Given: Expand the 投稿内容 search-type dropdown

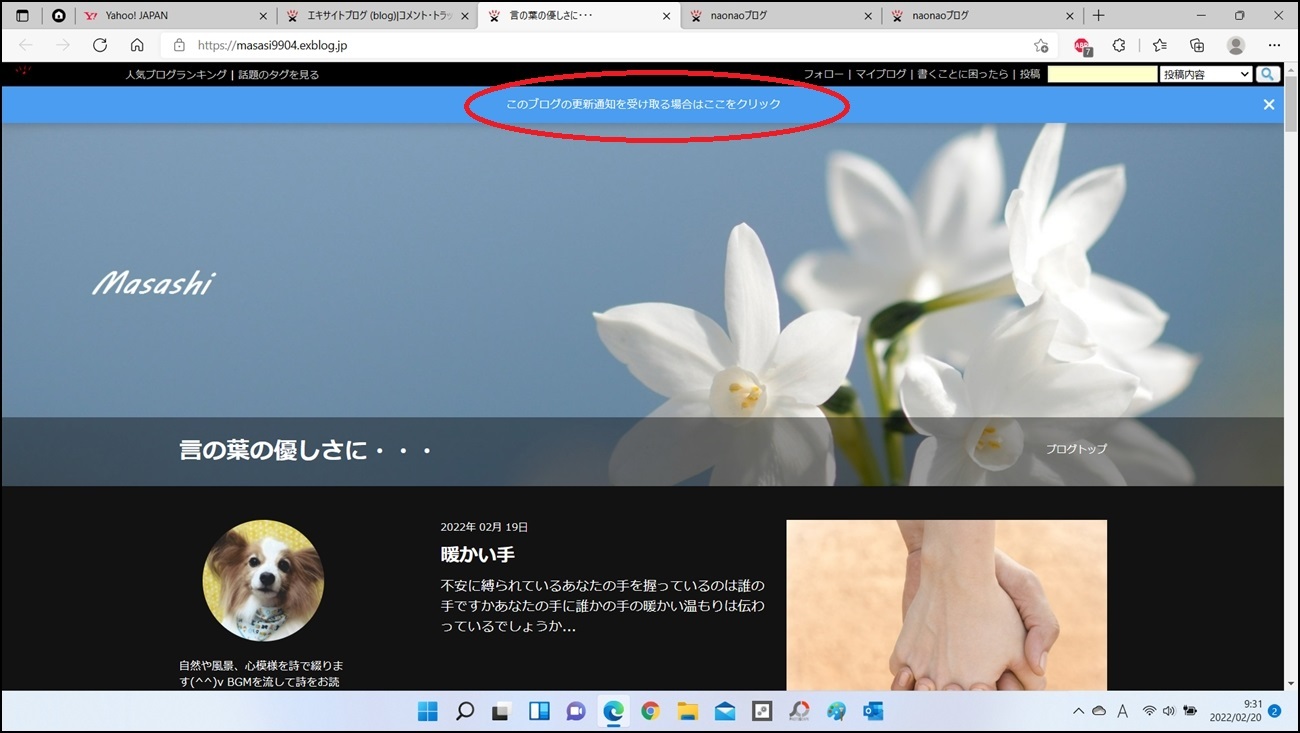Looking at the screenshot, I should pos(1206,74).
